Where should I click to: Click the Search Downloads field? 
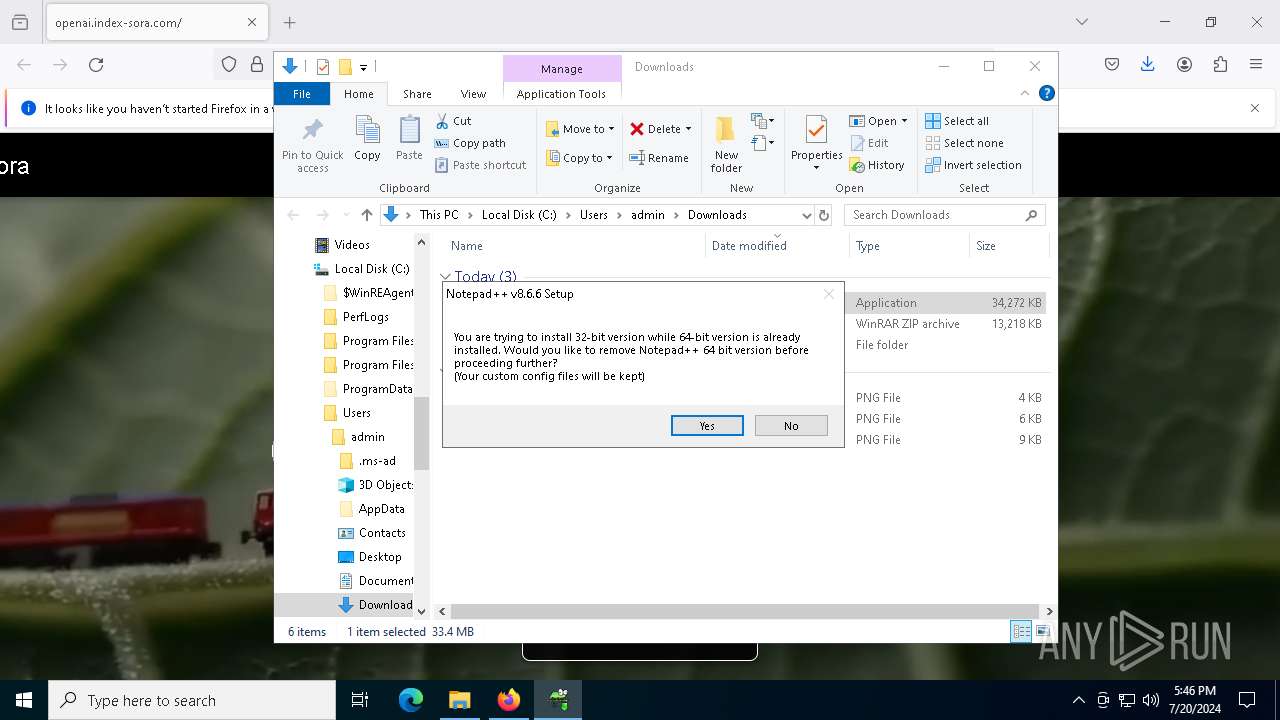point(944,215)
